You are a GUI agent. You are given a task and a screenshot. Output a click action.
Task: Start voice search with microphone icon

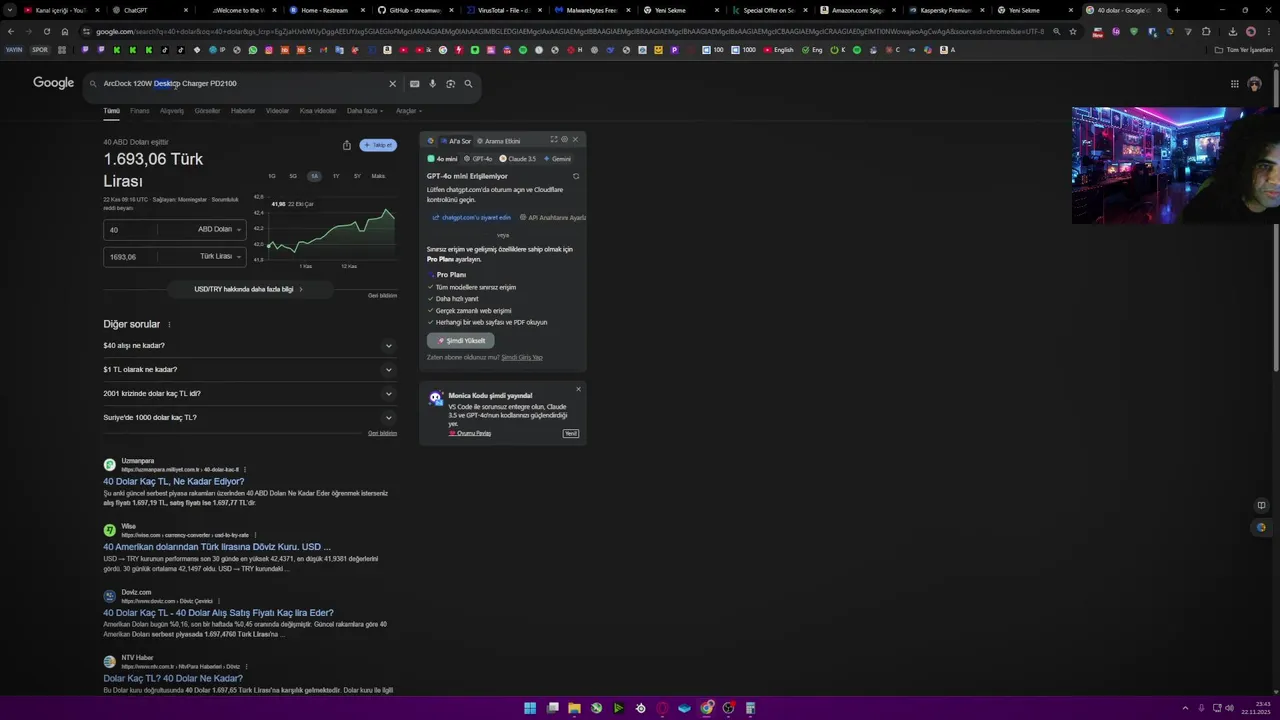[x=432, y=84]
